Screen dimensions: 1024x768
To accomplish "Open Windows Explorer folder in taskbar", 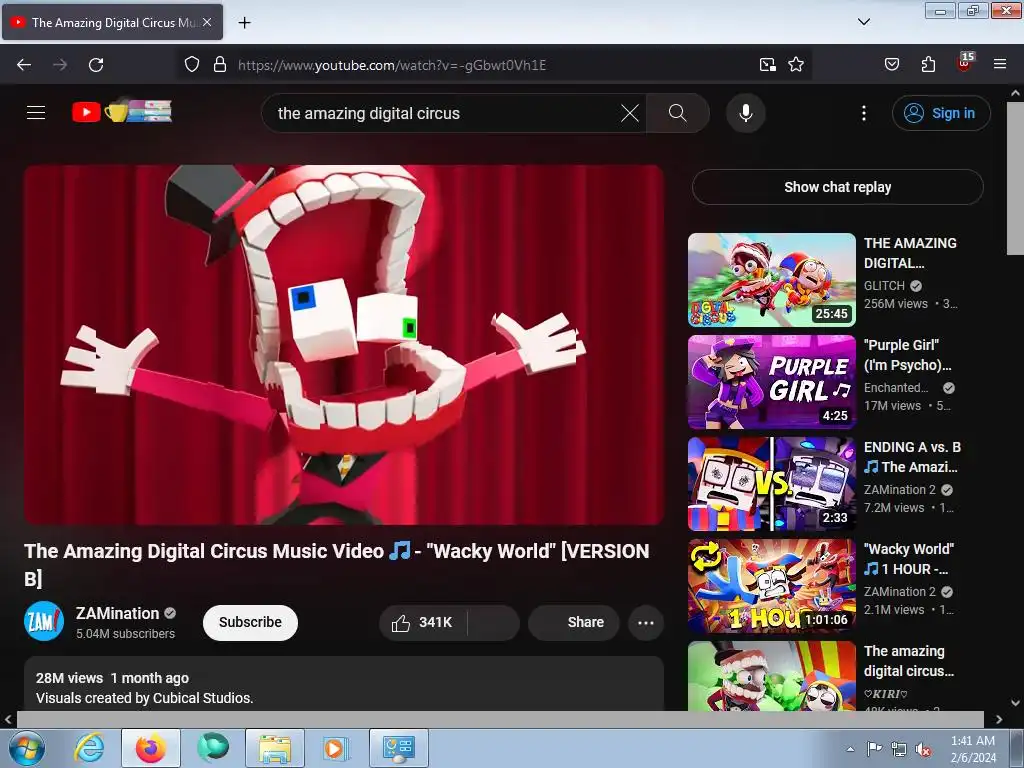I will [275, 748].
